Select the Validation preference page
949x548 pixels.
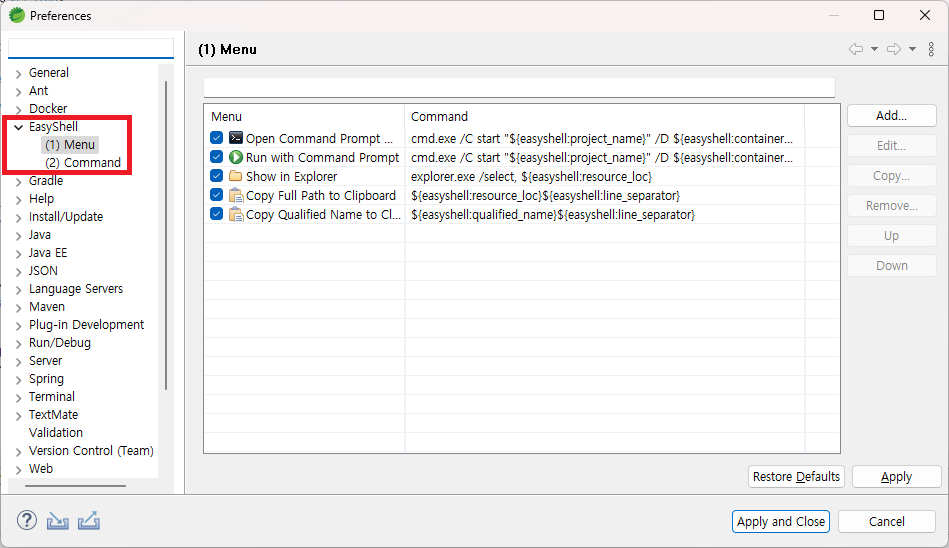coord(56,432)
